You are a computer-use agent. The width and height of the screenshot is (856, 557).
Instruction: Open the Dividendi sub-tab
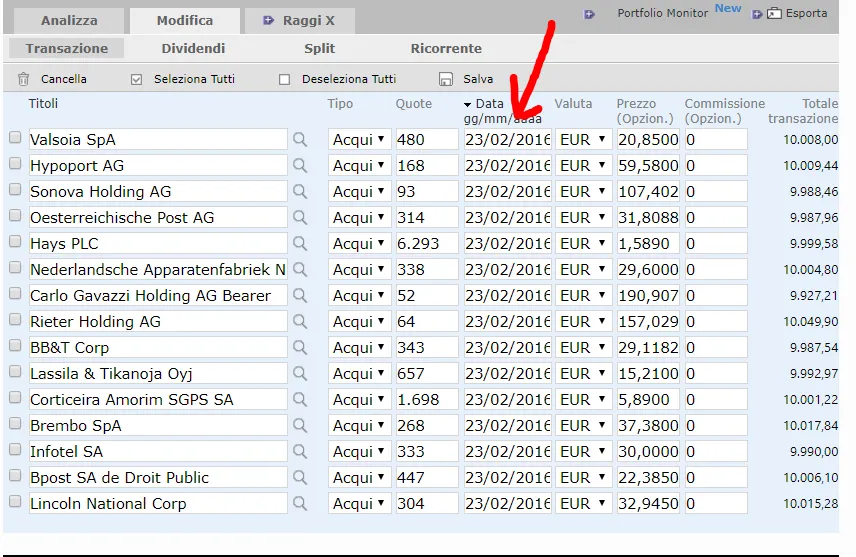193,48
